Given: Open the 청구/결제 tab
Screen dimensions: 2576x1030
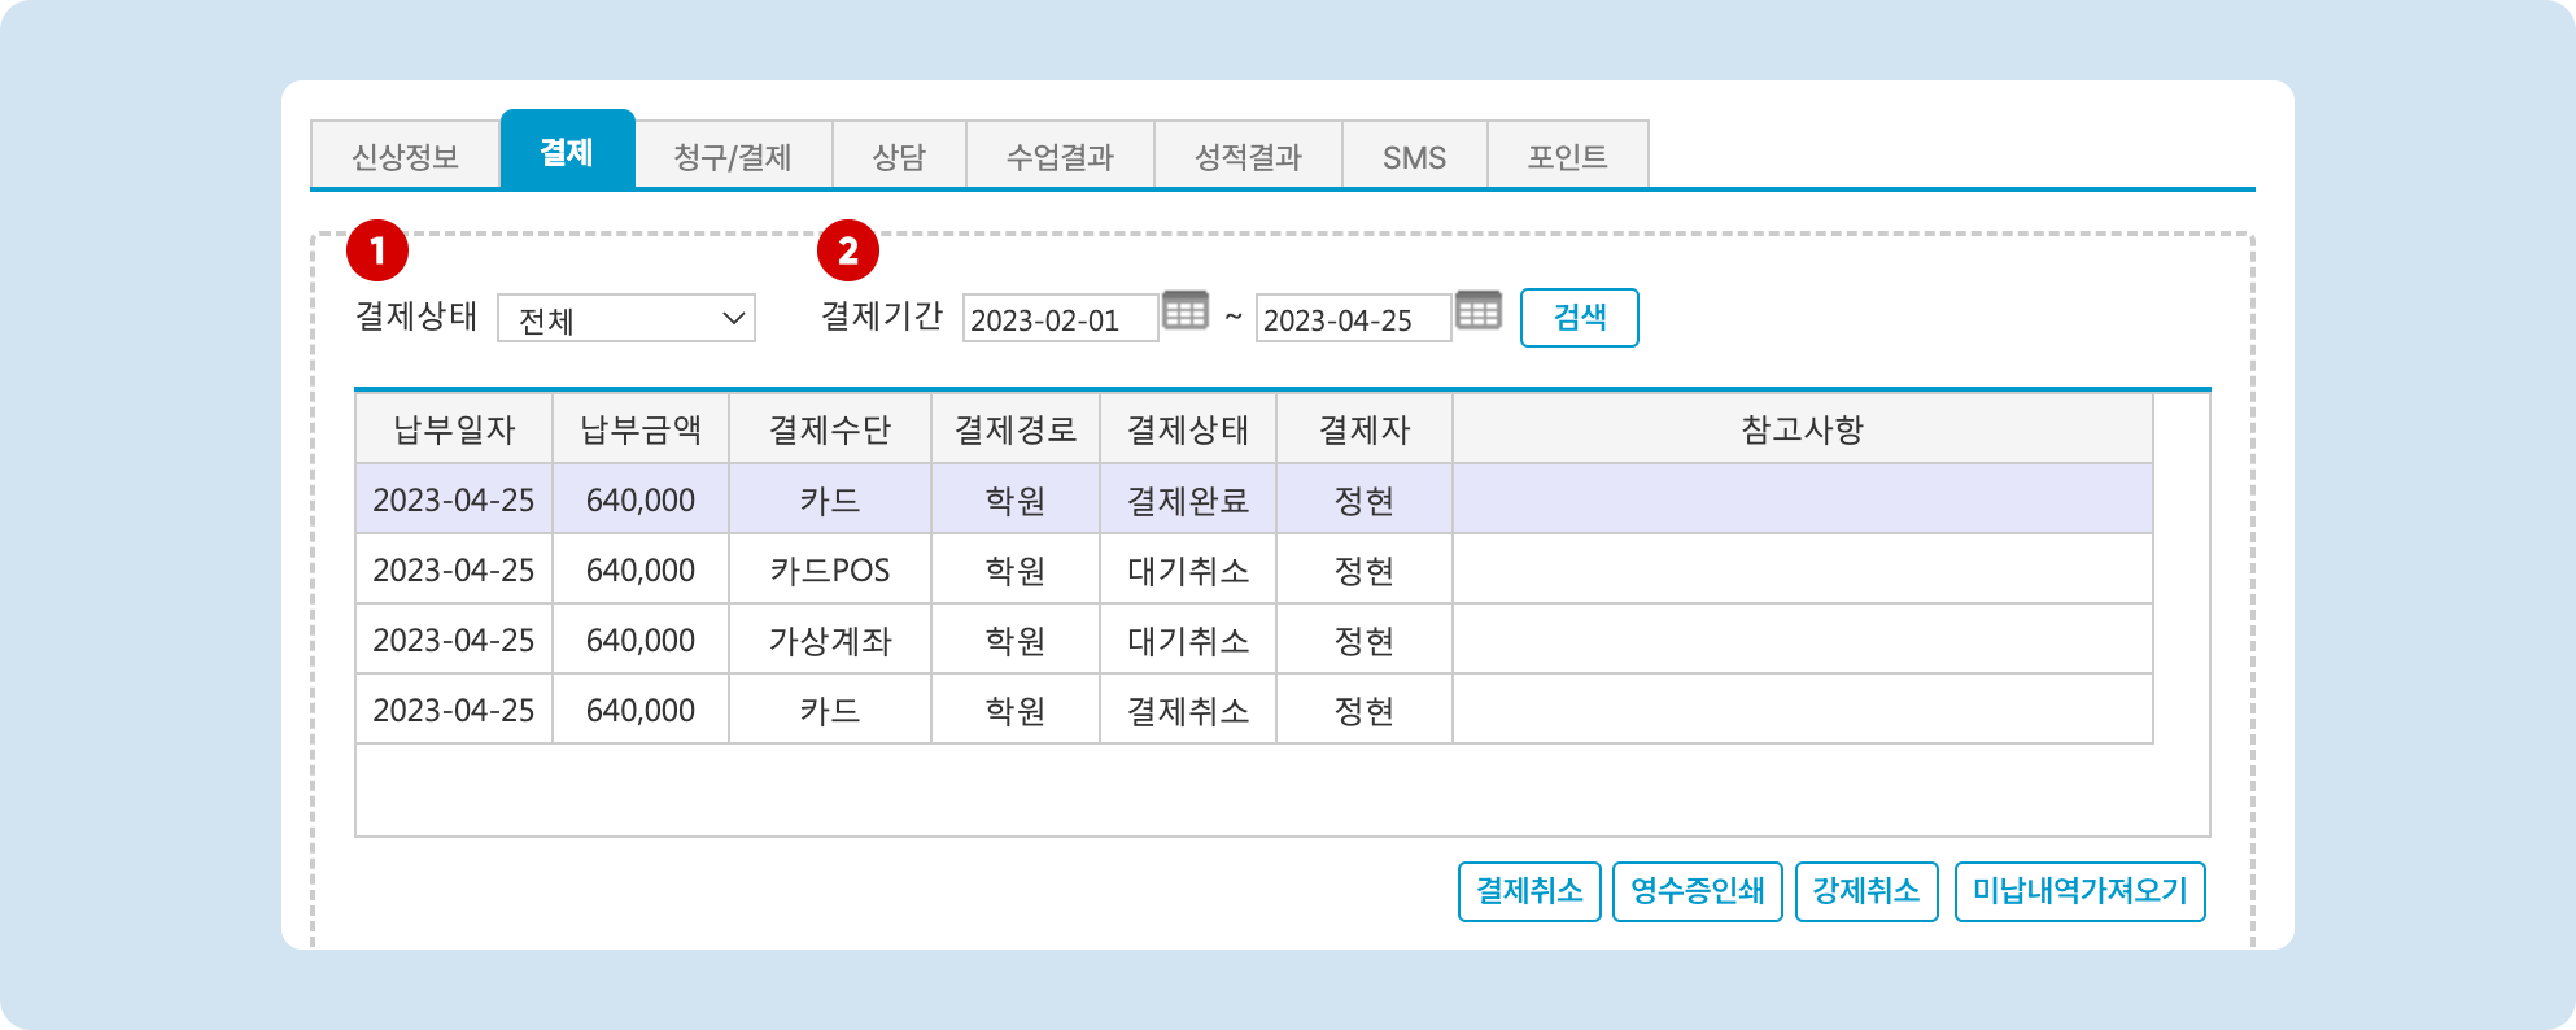Looking at the screenshot, I should click(x=732, y=156).
